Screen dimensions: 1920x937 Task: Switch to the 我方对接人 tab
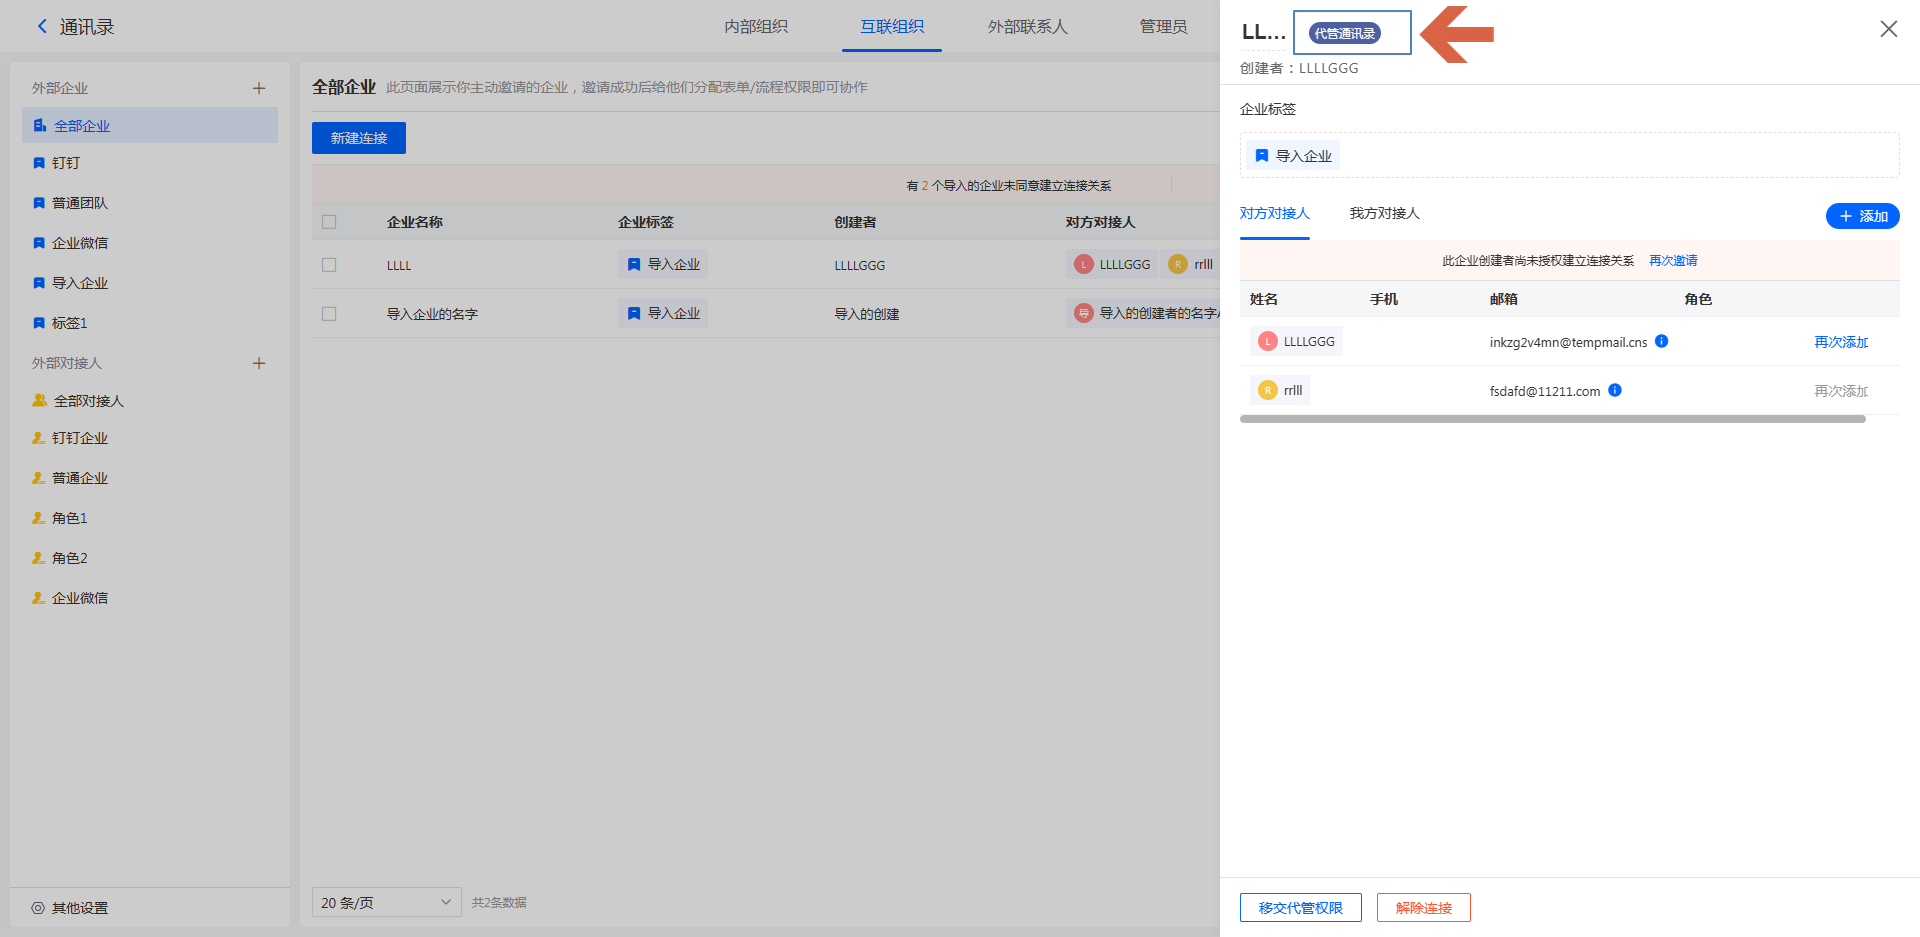click(x=1384, y=213)
